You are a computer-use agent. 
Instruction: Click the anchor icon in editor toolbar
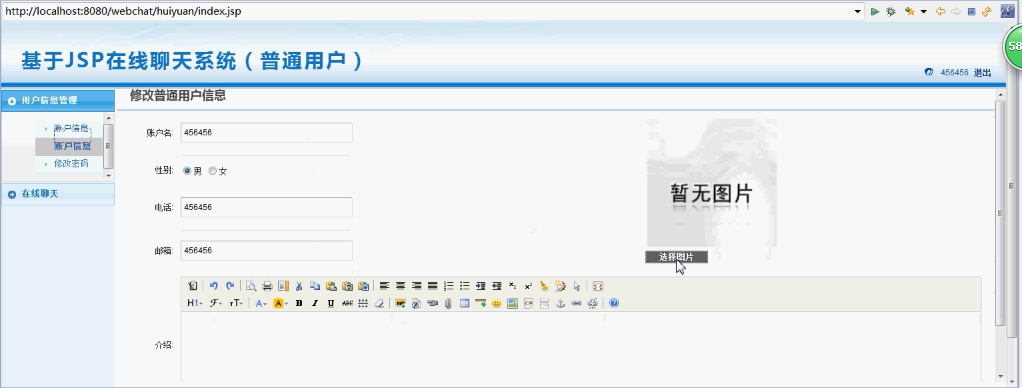coord(560,303)
